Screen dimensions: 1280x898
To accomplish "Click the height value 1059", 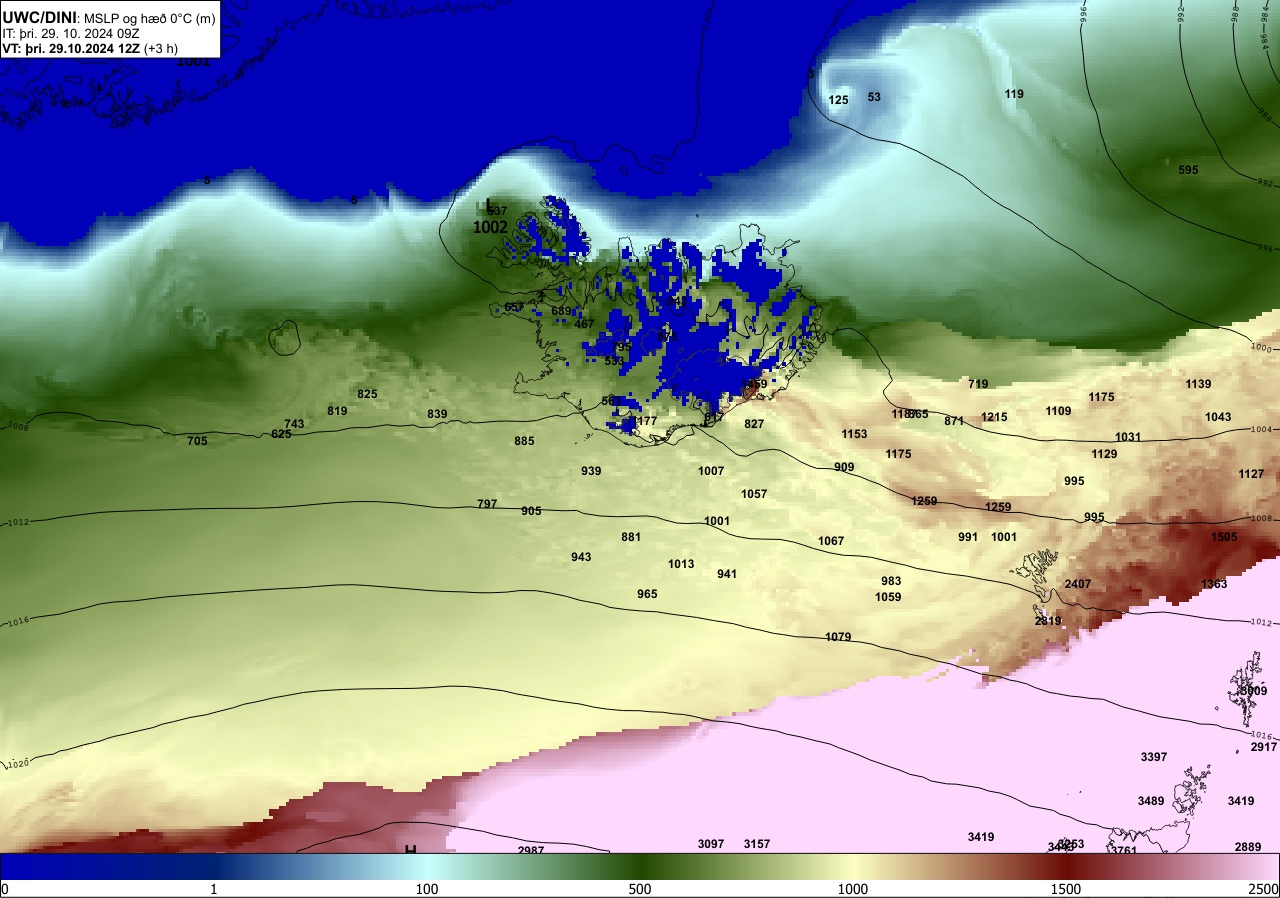I will point(888,597).
